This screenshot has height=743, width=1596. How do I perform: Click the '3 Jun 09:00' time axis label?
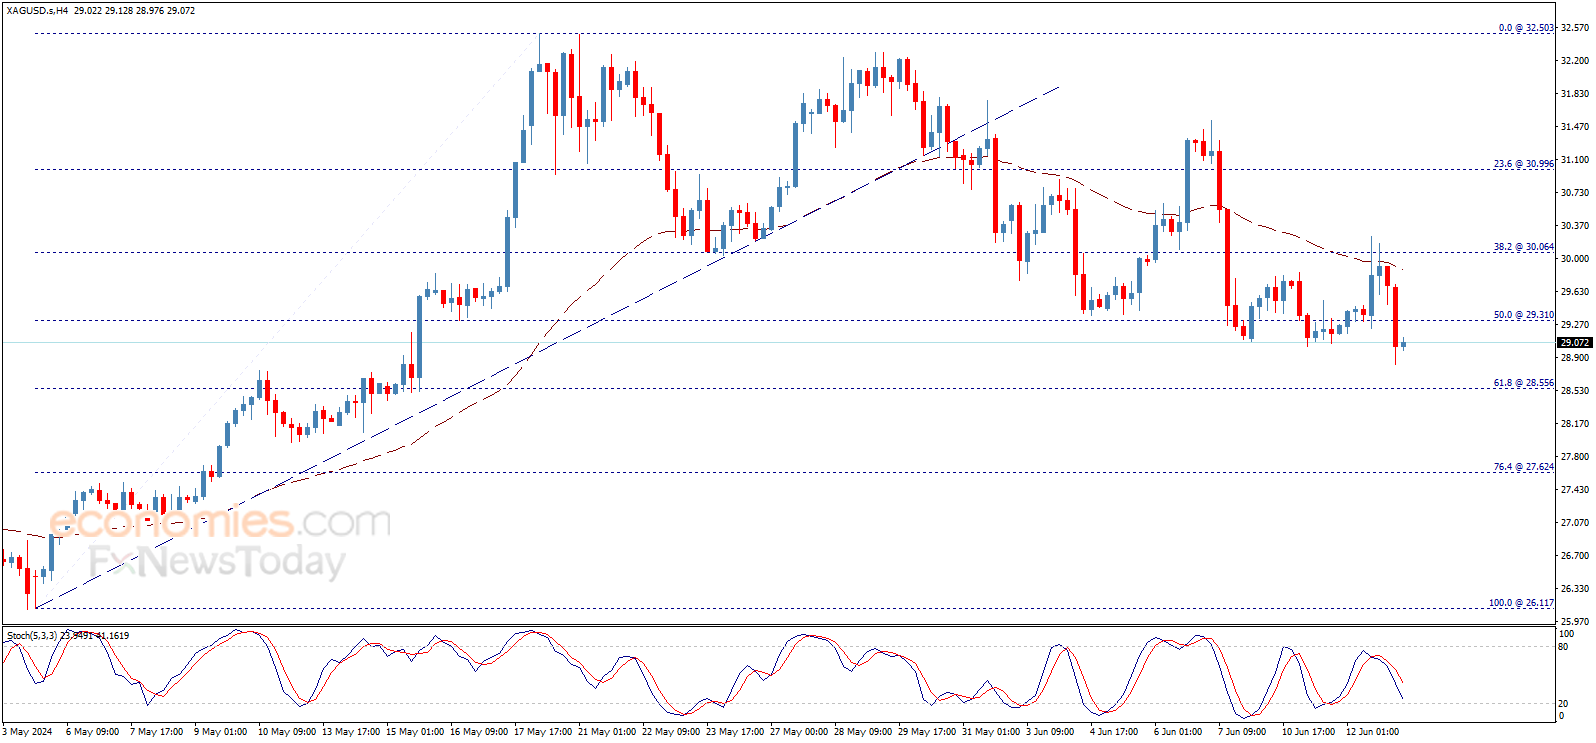1050,732
